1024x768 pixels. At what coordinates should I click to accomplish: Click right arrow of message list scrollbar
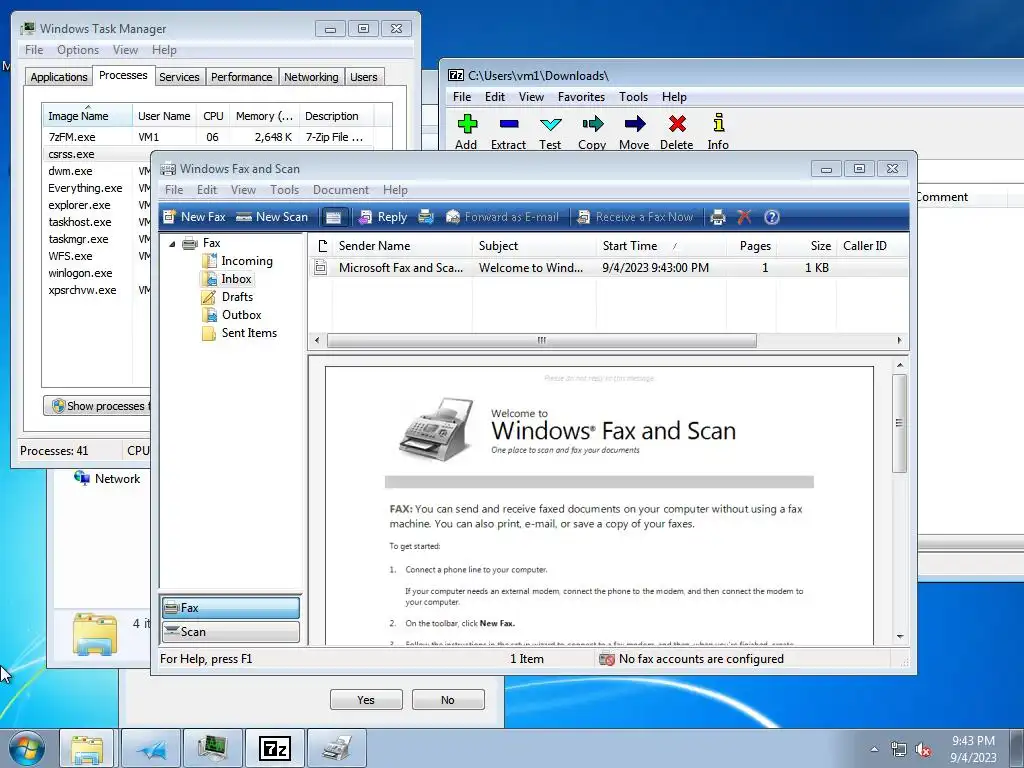point(899,340)
